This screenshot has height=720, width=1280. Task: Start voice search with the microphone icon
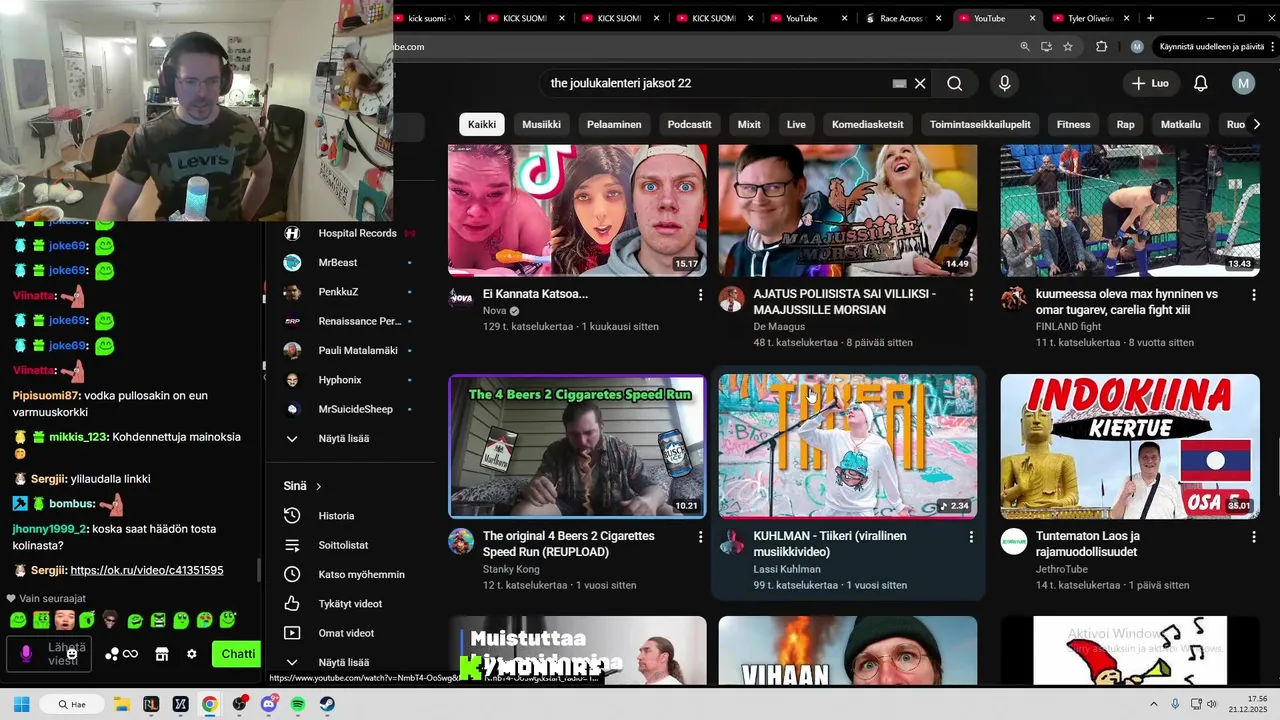[1005, 84]
